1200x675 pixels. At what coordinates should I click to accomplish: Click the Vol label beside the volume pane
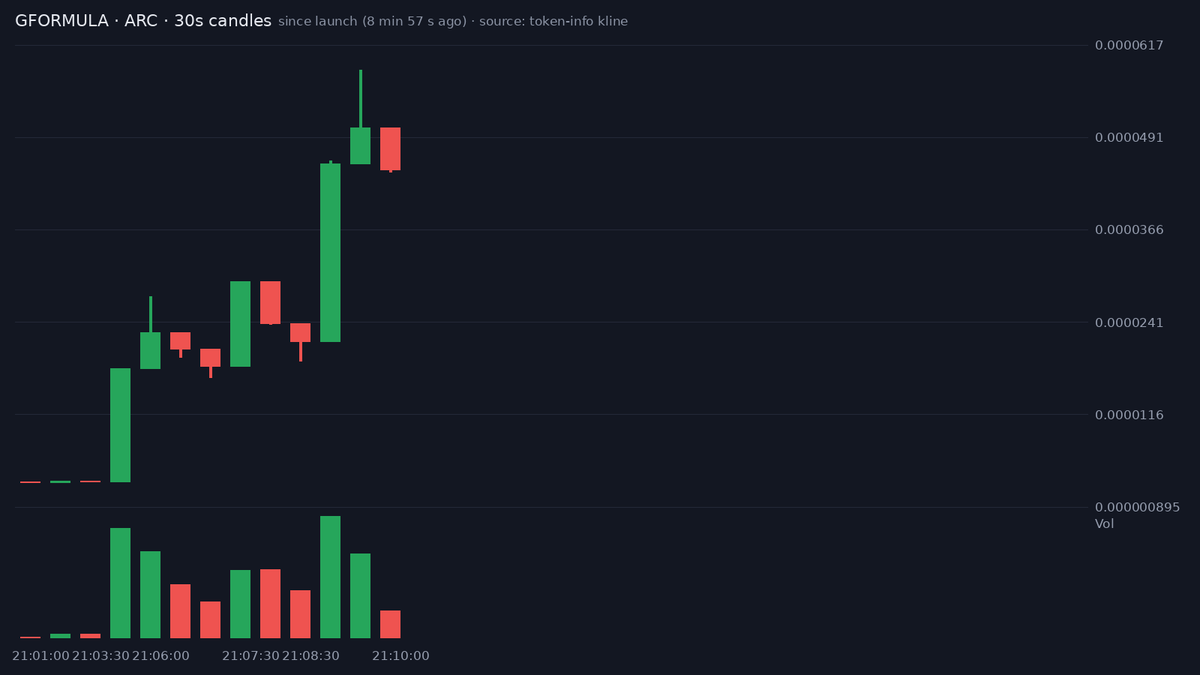point(1104,524)
